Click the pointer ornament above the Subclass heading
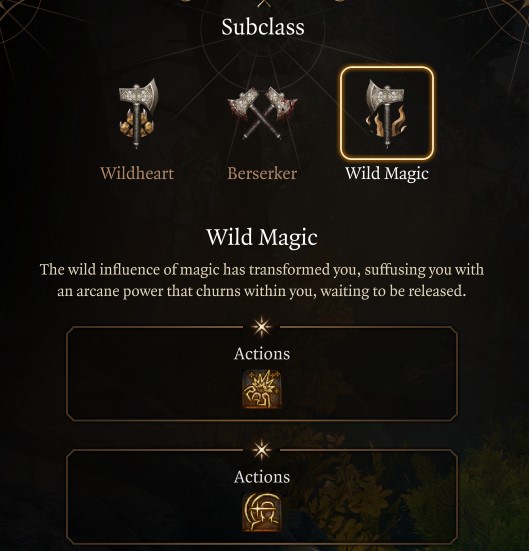 click(263, 4)
